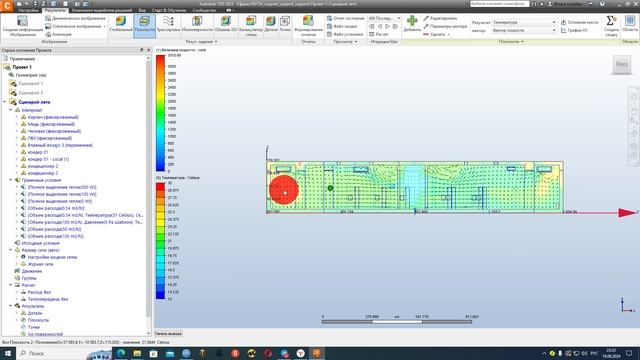Expand the Static image dropdown

pyautogui.click(x=104, y=26)
